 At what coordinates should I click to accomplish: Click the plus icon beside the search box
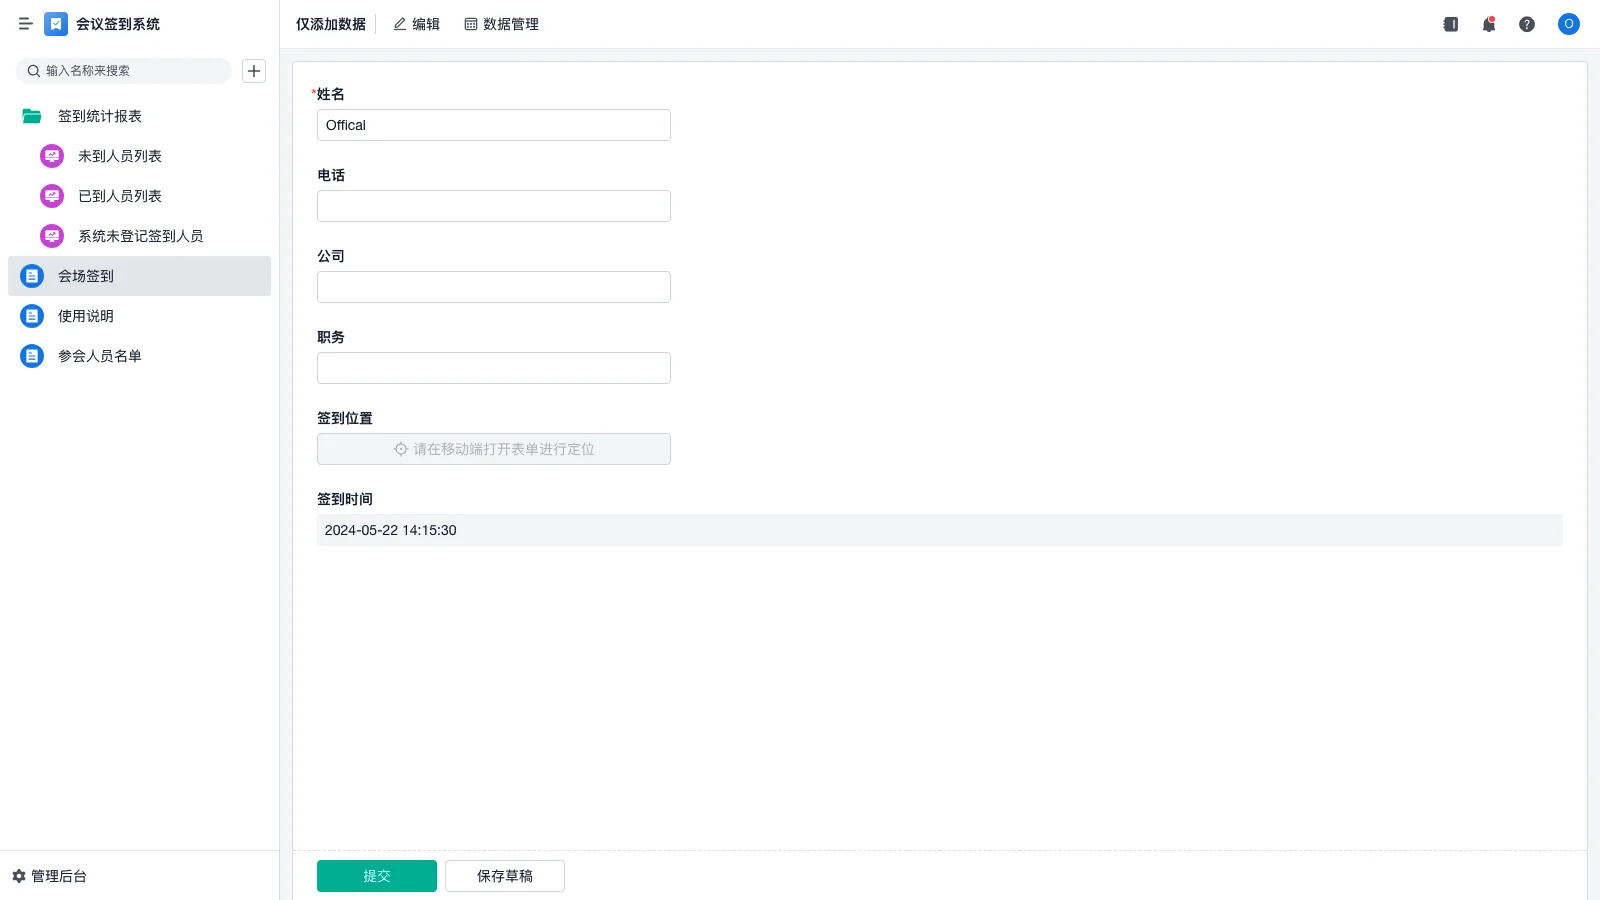click(254, 71)
